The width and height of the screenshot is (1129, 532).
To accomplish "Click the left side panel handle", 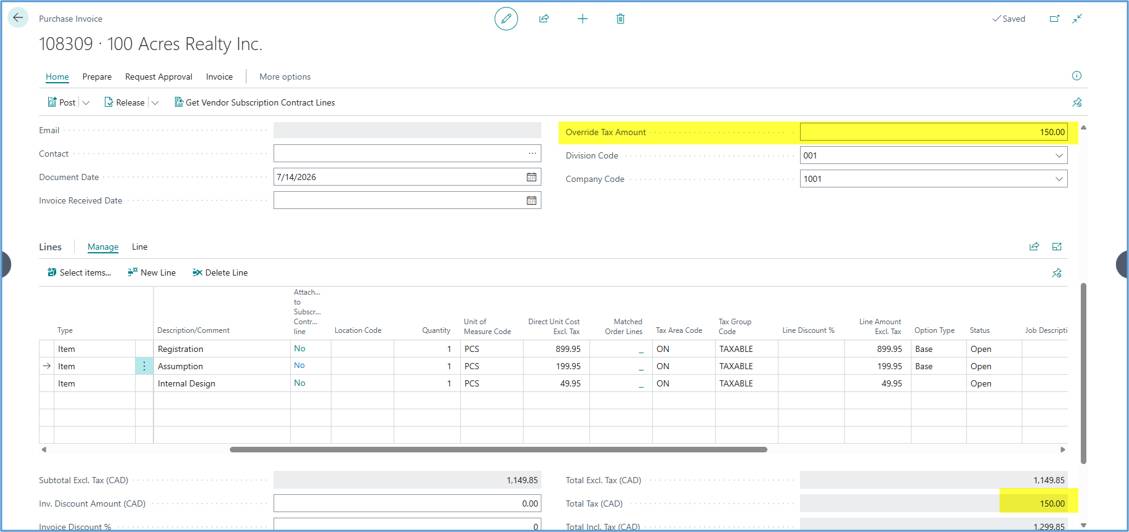I will point(5,265).
